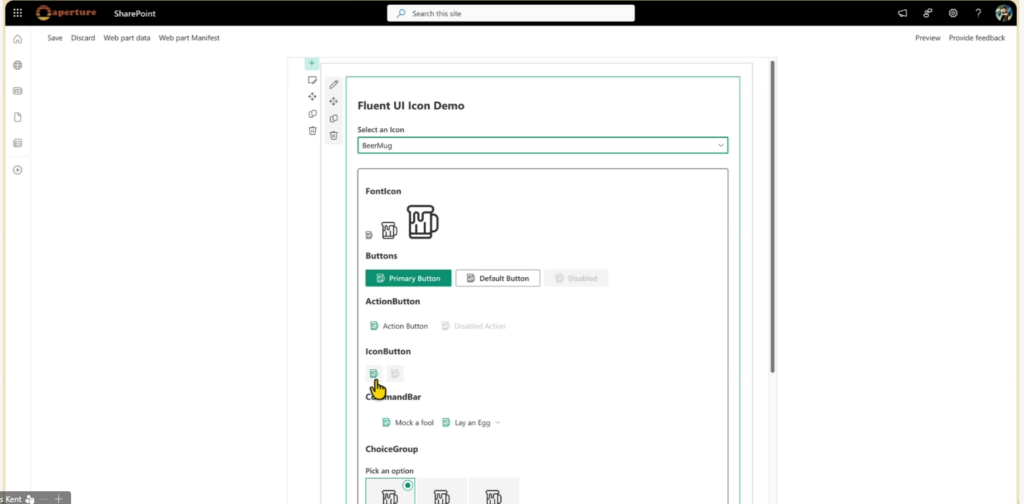Click the enabled BeerMug IconButton
The image size is (1024, 504).
pyautogui.click(x=374, y=374)
